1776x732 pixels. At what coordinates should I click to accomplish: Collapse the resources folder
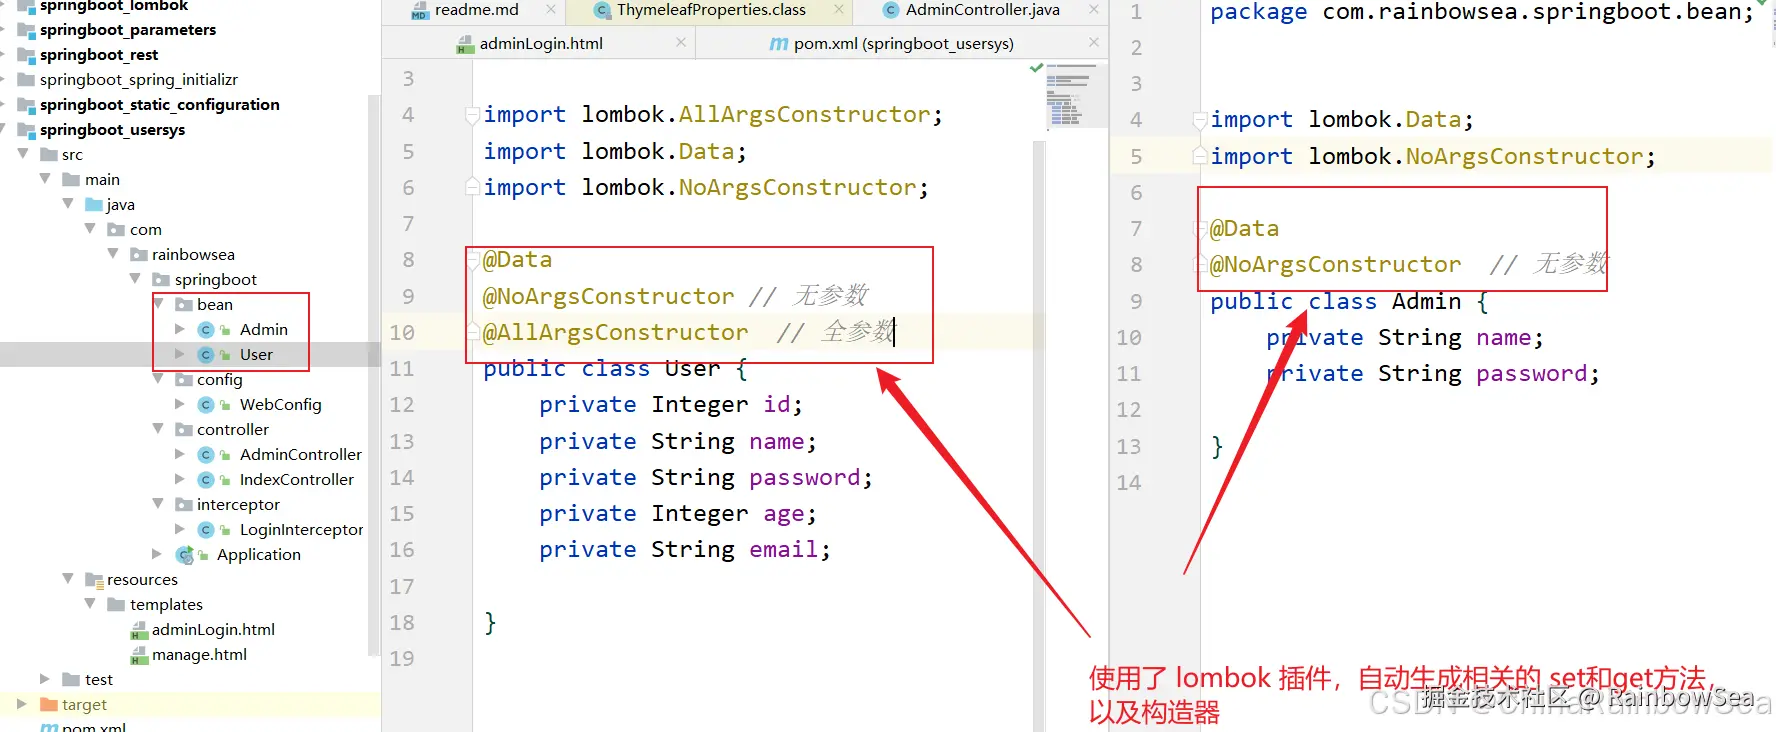[68, 579]
